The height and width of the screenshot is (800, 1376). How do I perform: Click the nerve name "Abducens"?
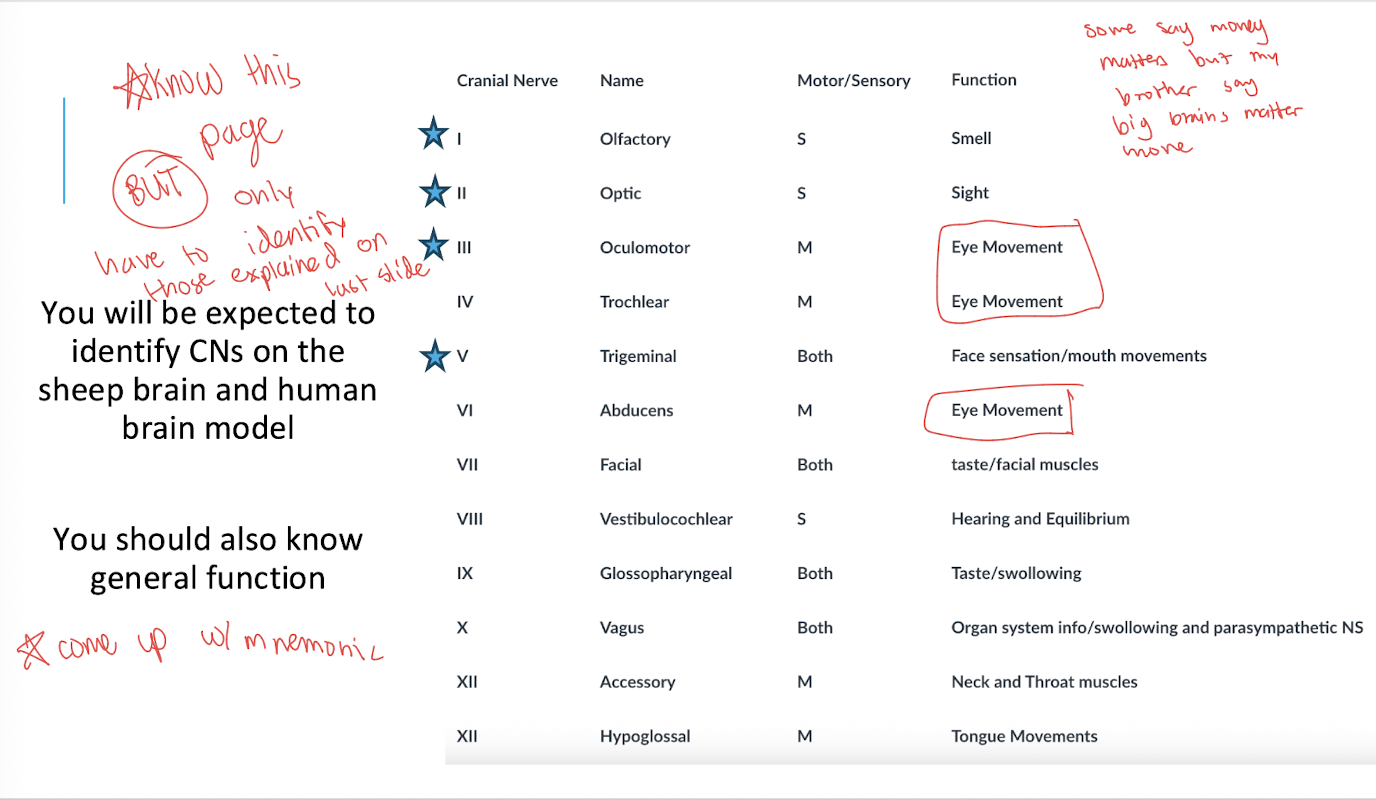click(637, 410)
